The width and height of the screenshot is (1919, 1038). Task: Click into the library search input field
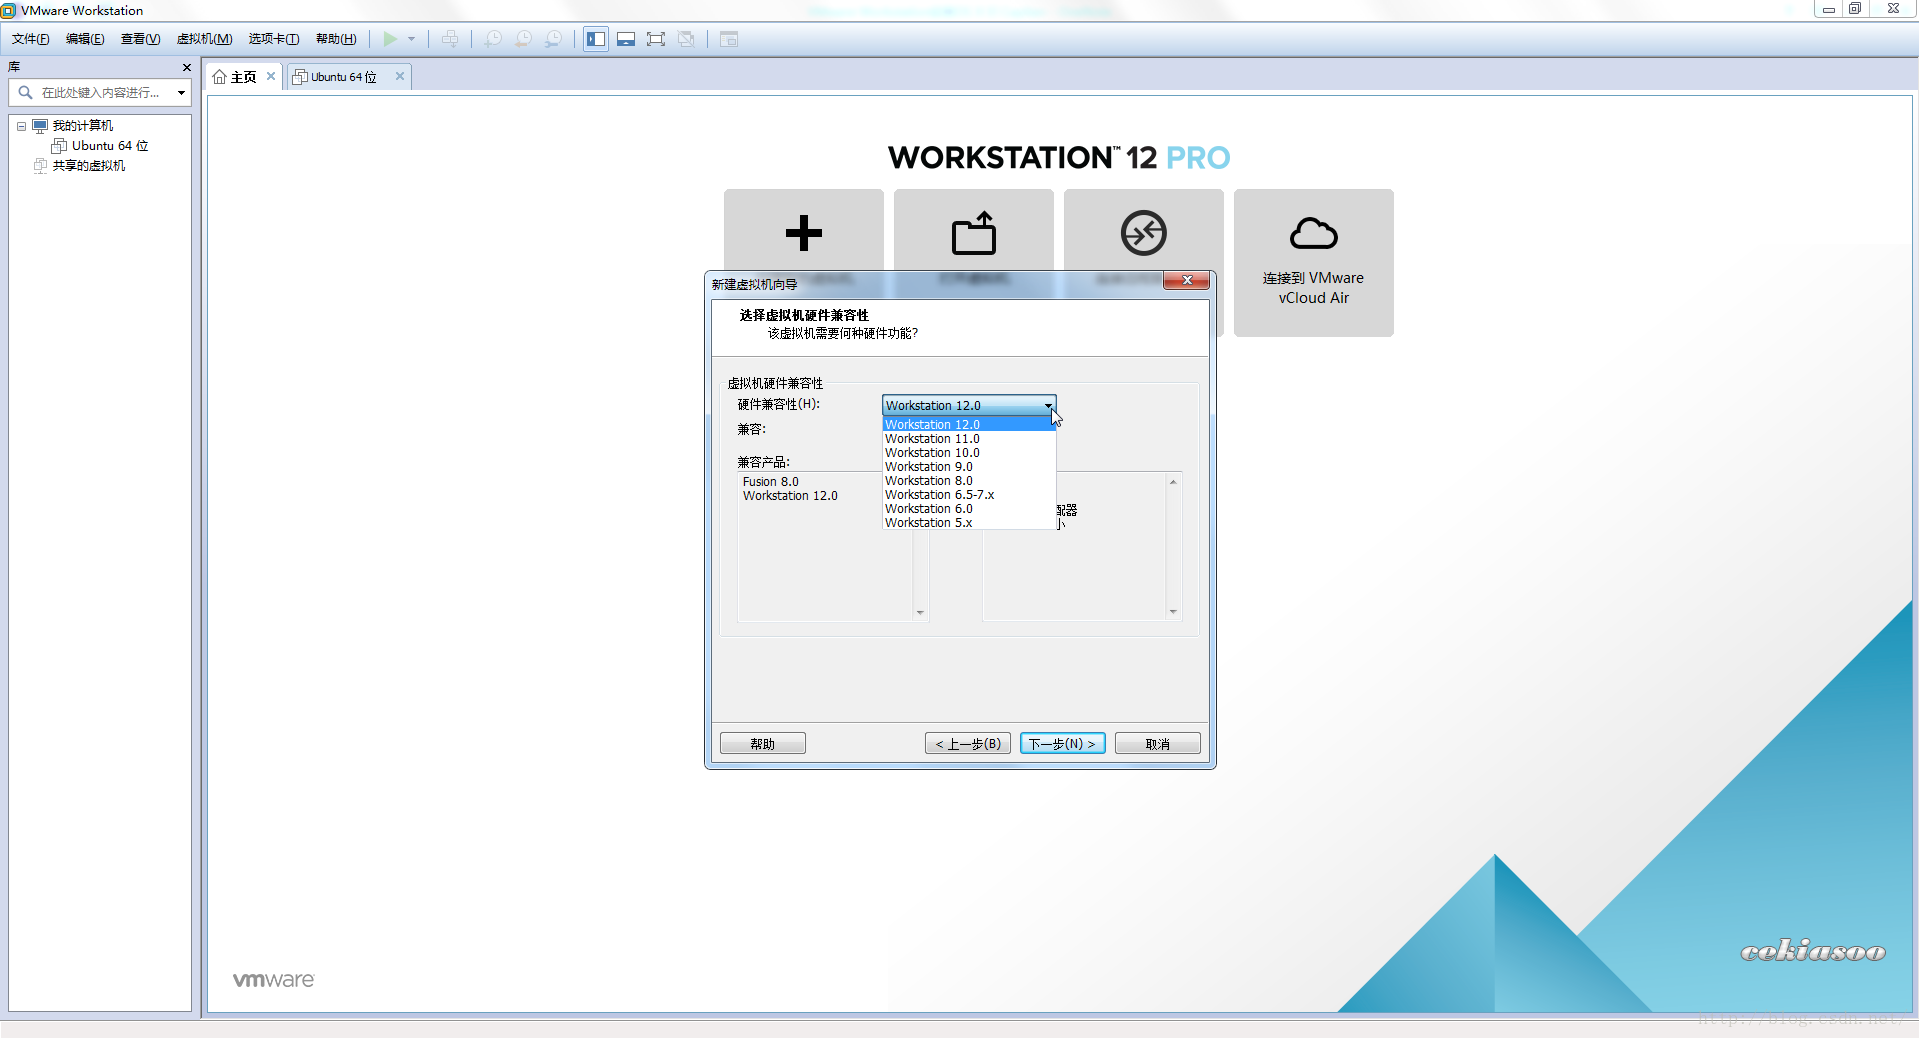[100, 93]
